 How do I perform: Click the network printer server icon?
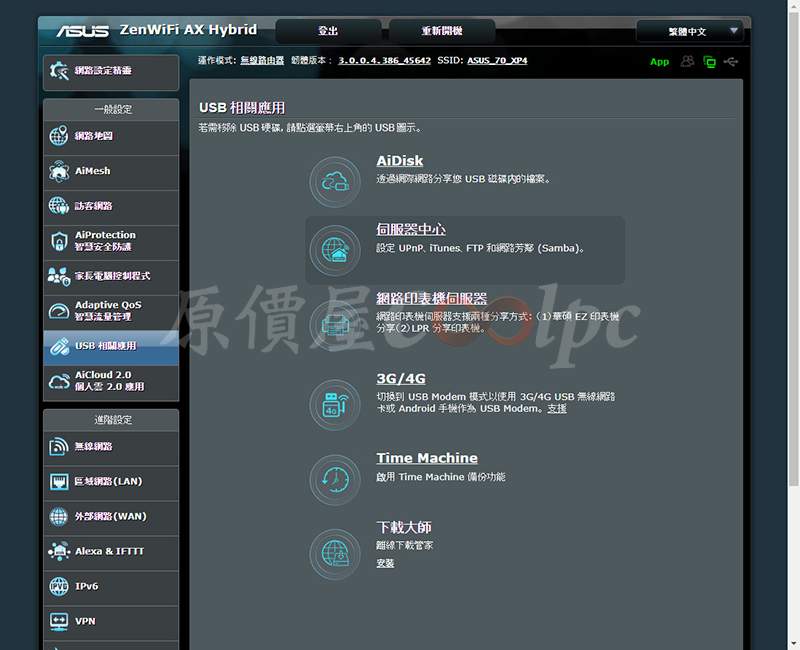pos(334,321)
